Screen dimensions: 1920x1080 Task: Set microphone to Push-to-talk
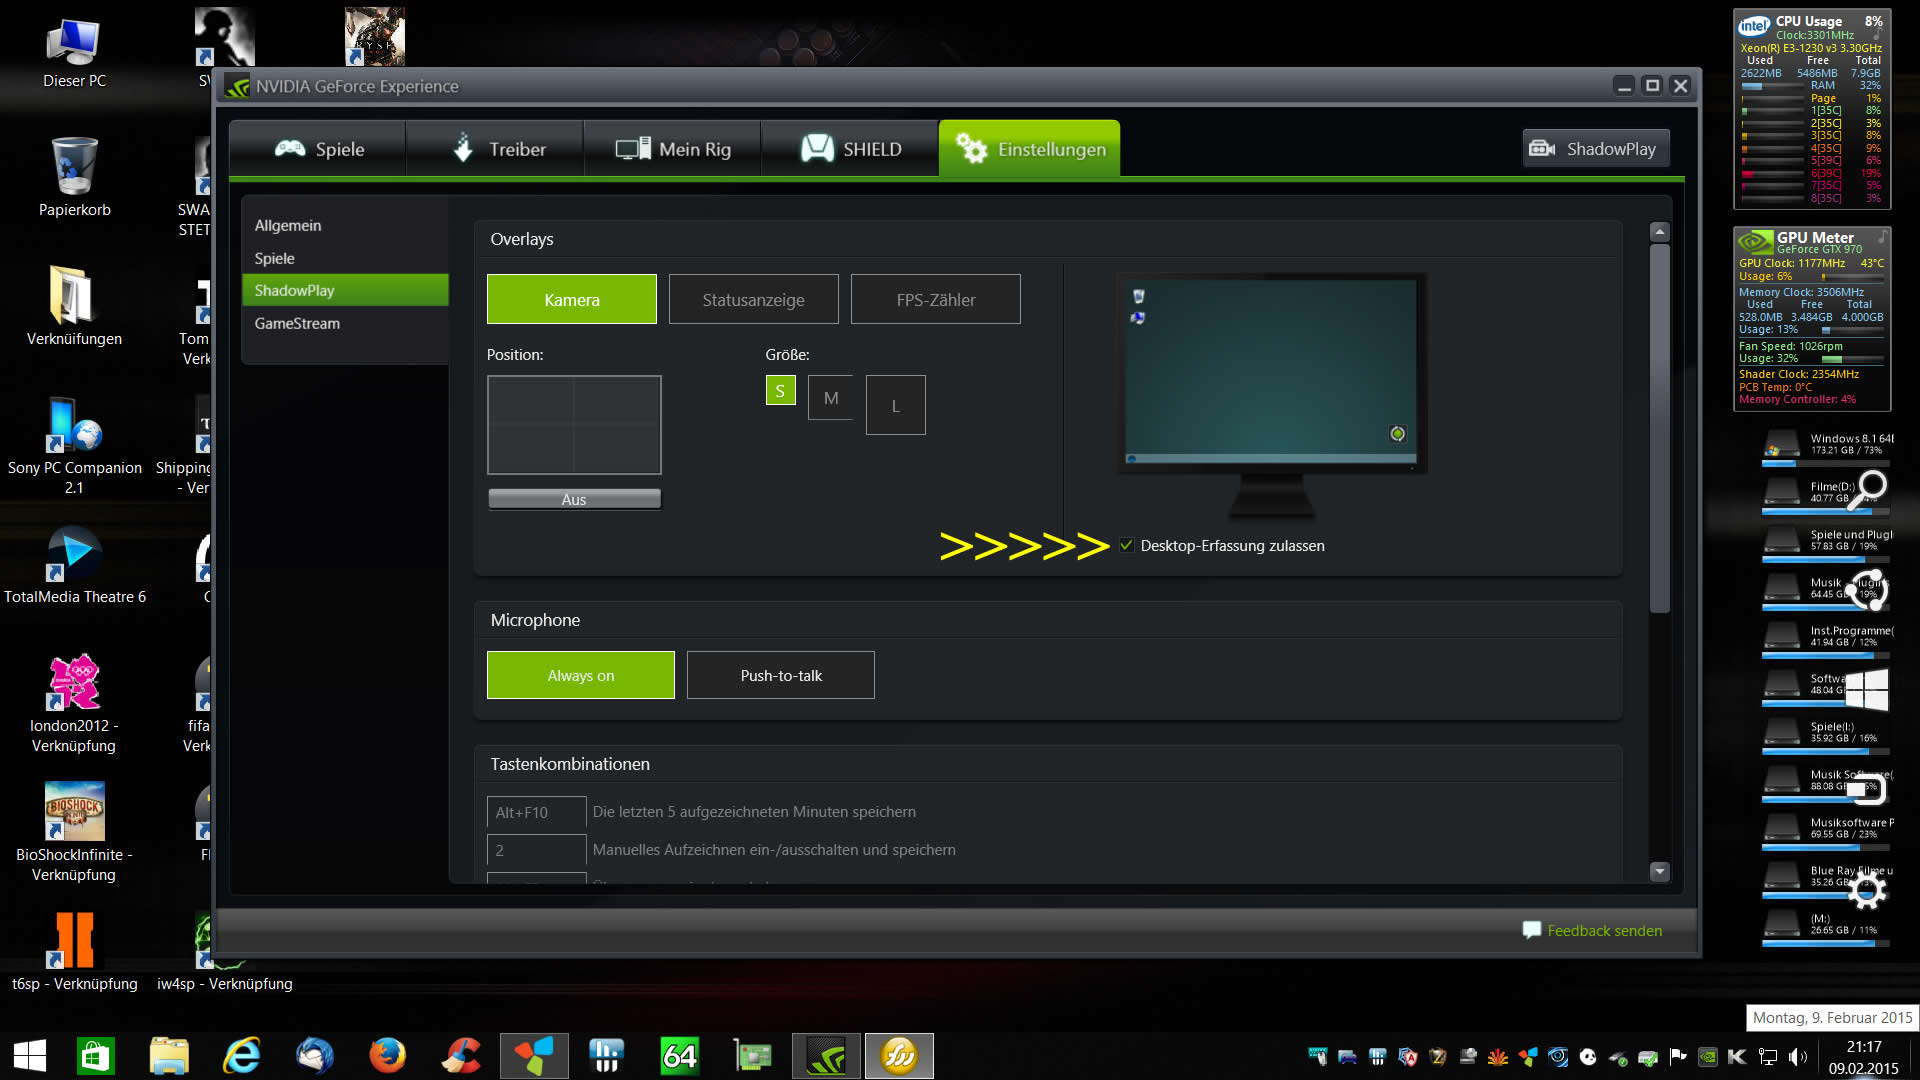pos(781,675)
